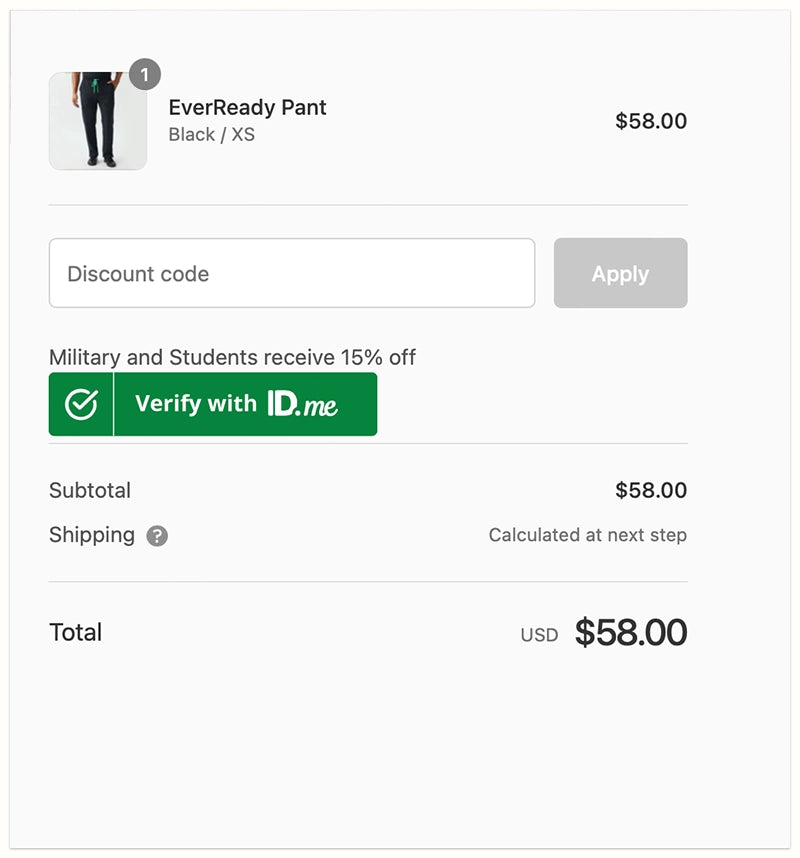
Task: Click the Verify with ID.me button
Action: [x=213, y=404]
